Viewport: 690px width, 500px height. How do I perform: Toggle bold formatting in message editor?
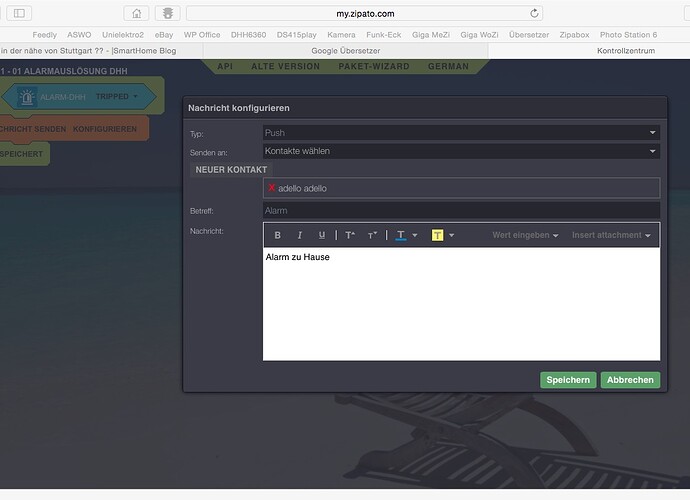click(x=277, y=235)
